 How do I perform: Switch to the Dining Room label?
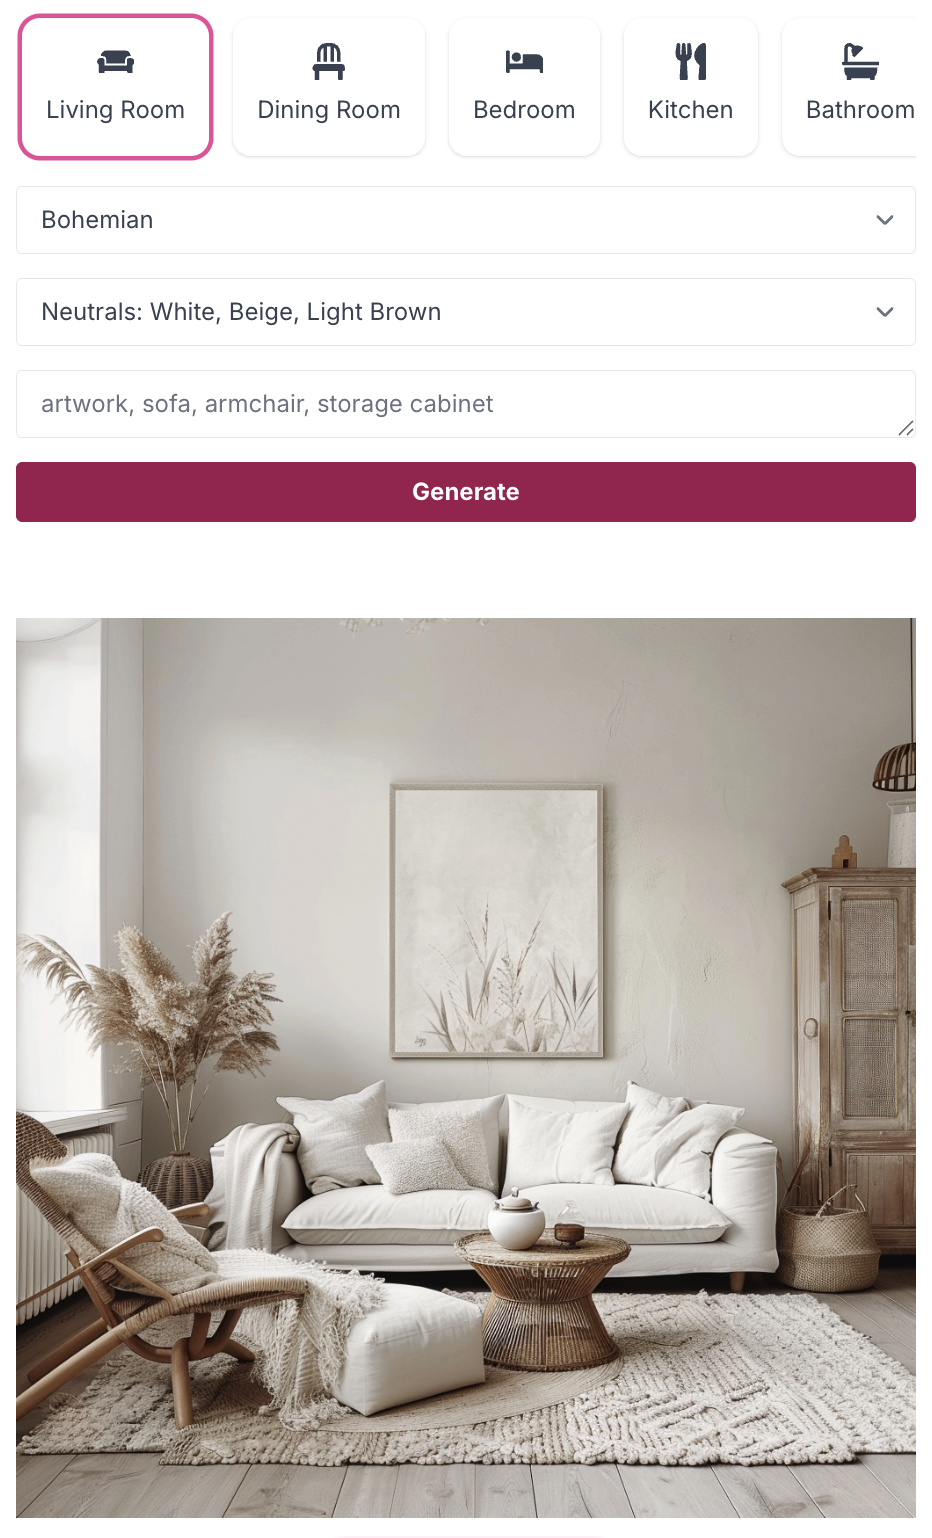(329, 110)
